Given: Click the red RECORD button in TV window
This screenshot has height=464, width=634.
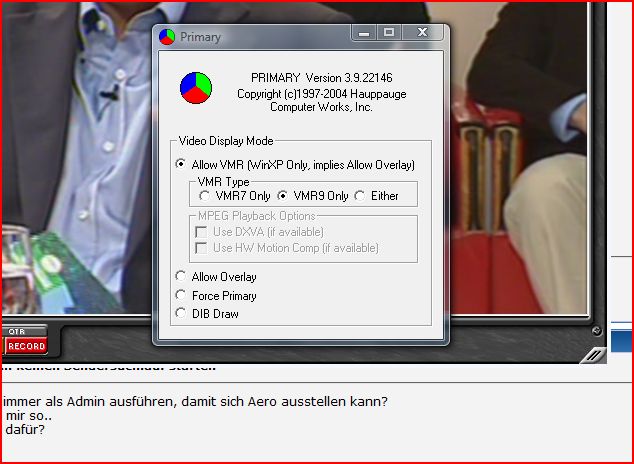Looking at the screenshot, I should (x=26, y=346).
